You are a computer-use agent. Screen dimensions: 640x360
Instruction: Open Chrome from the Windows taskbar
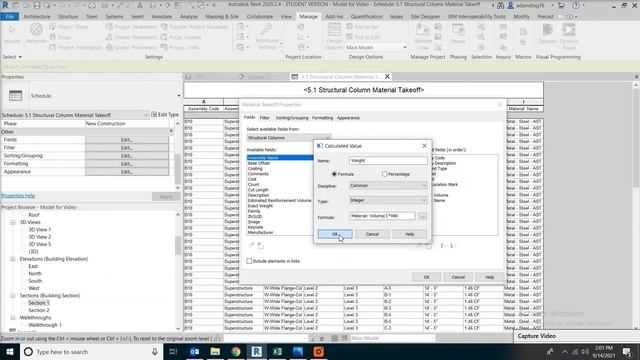pyautogui.click(x=236, y=351)
